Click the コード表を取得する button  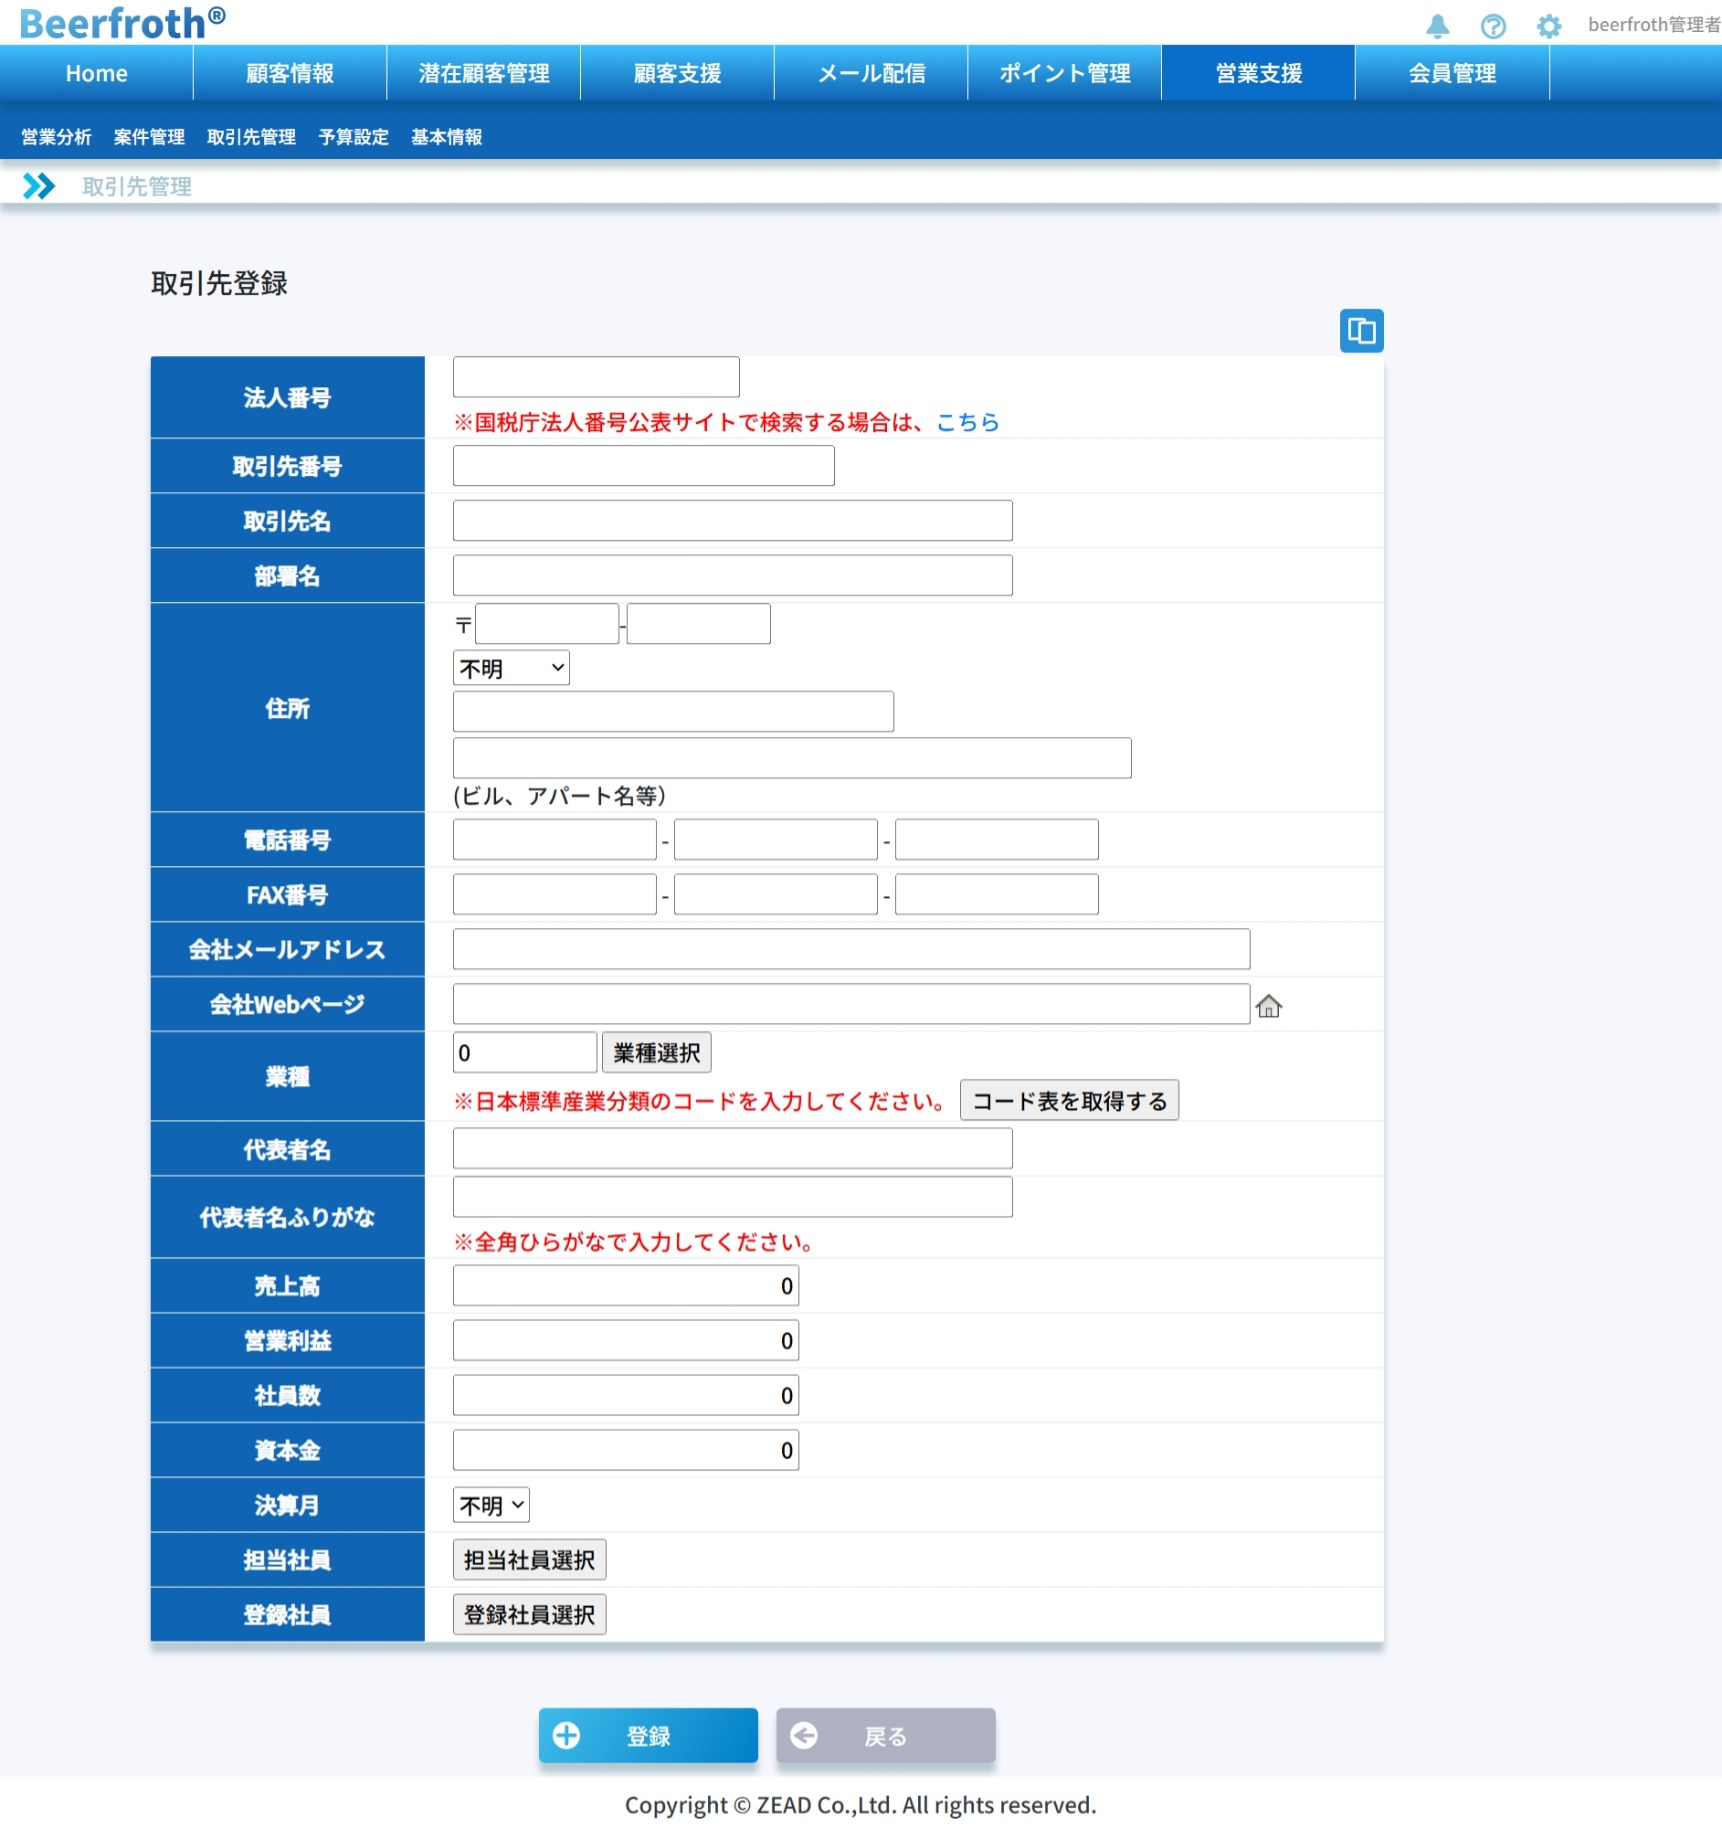1069,1101
